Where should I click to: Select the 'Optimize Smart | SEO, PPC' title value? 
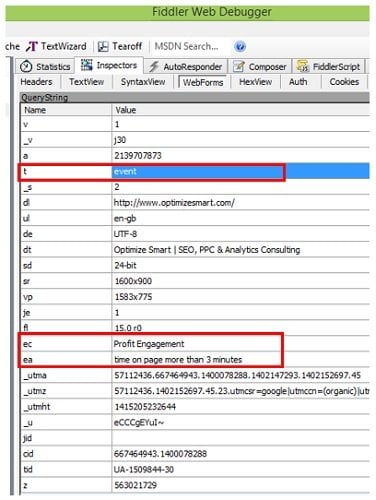pyautogui.click(x=207, y=250)
